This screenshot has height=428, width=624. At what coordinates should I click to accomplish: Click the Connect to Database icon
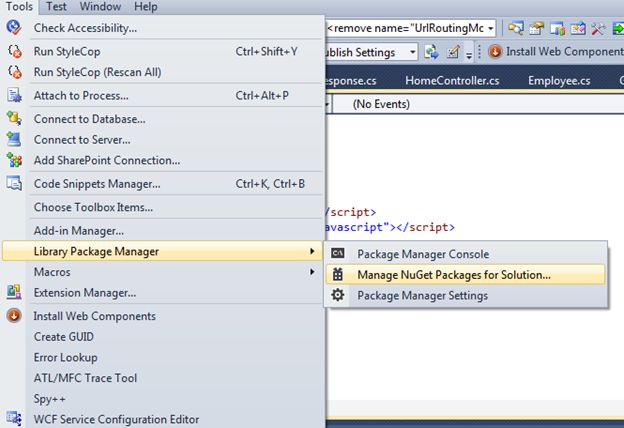click(x=14, y=118)
